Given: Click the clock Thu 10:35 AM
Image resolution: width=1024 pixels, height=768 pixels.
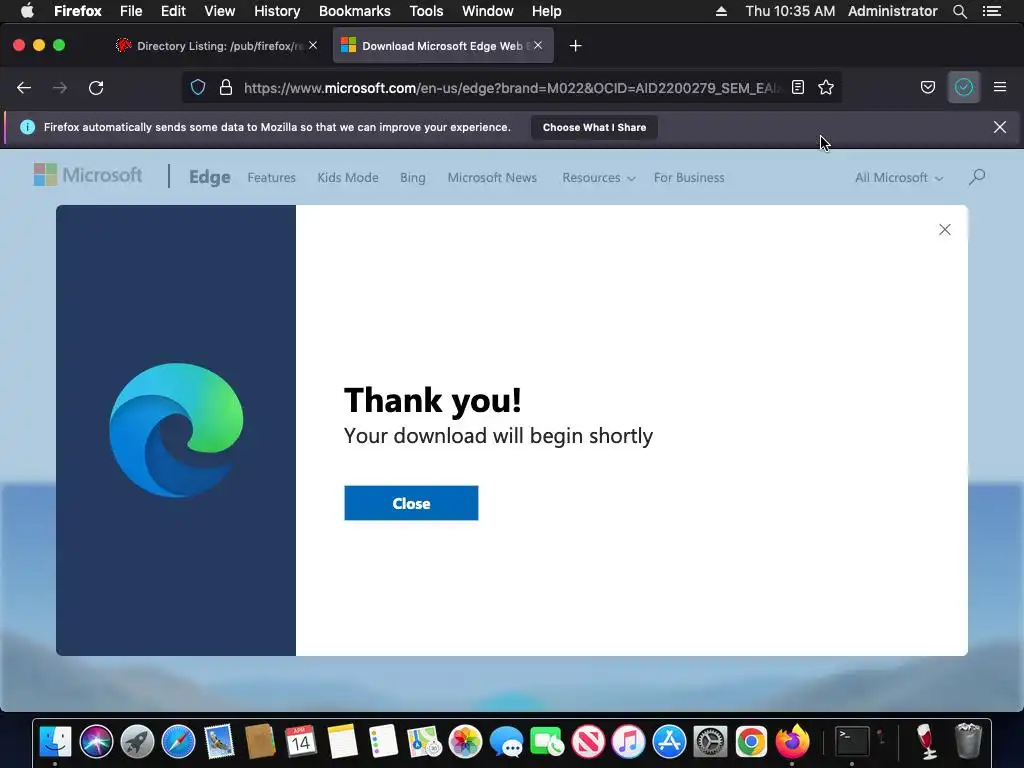Looking at the screenshot, I should click(790, 11).
